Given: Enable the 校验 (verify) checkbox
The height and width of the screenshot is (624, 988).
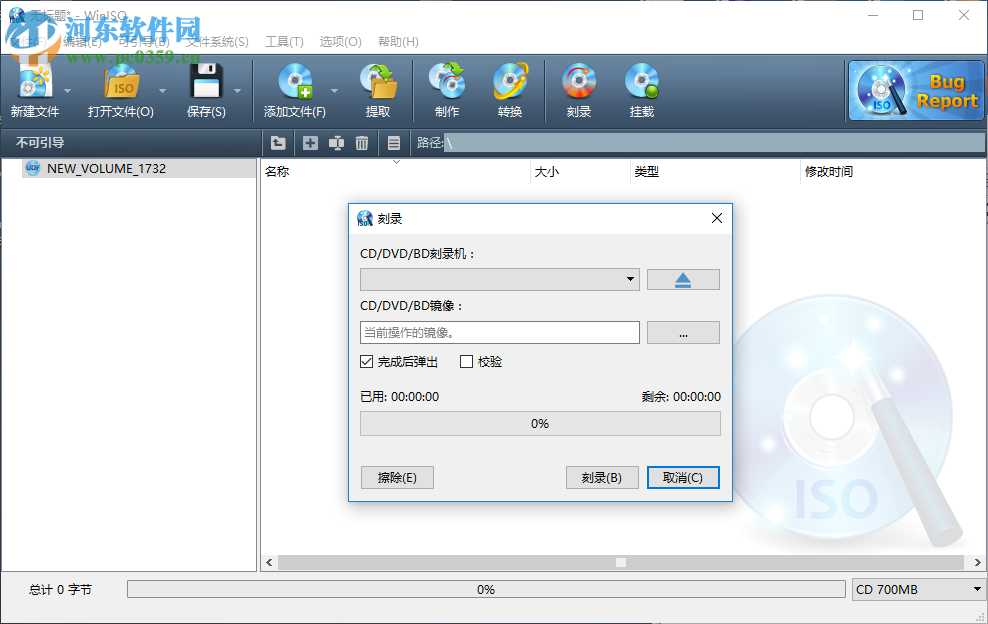Looking at the screenshot, I should click(465, 361).
